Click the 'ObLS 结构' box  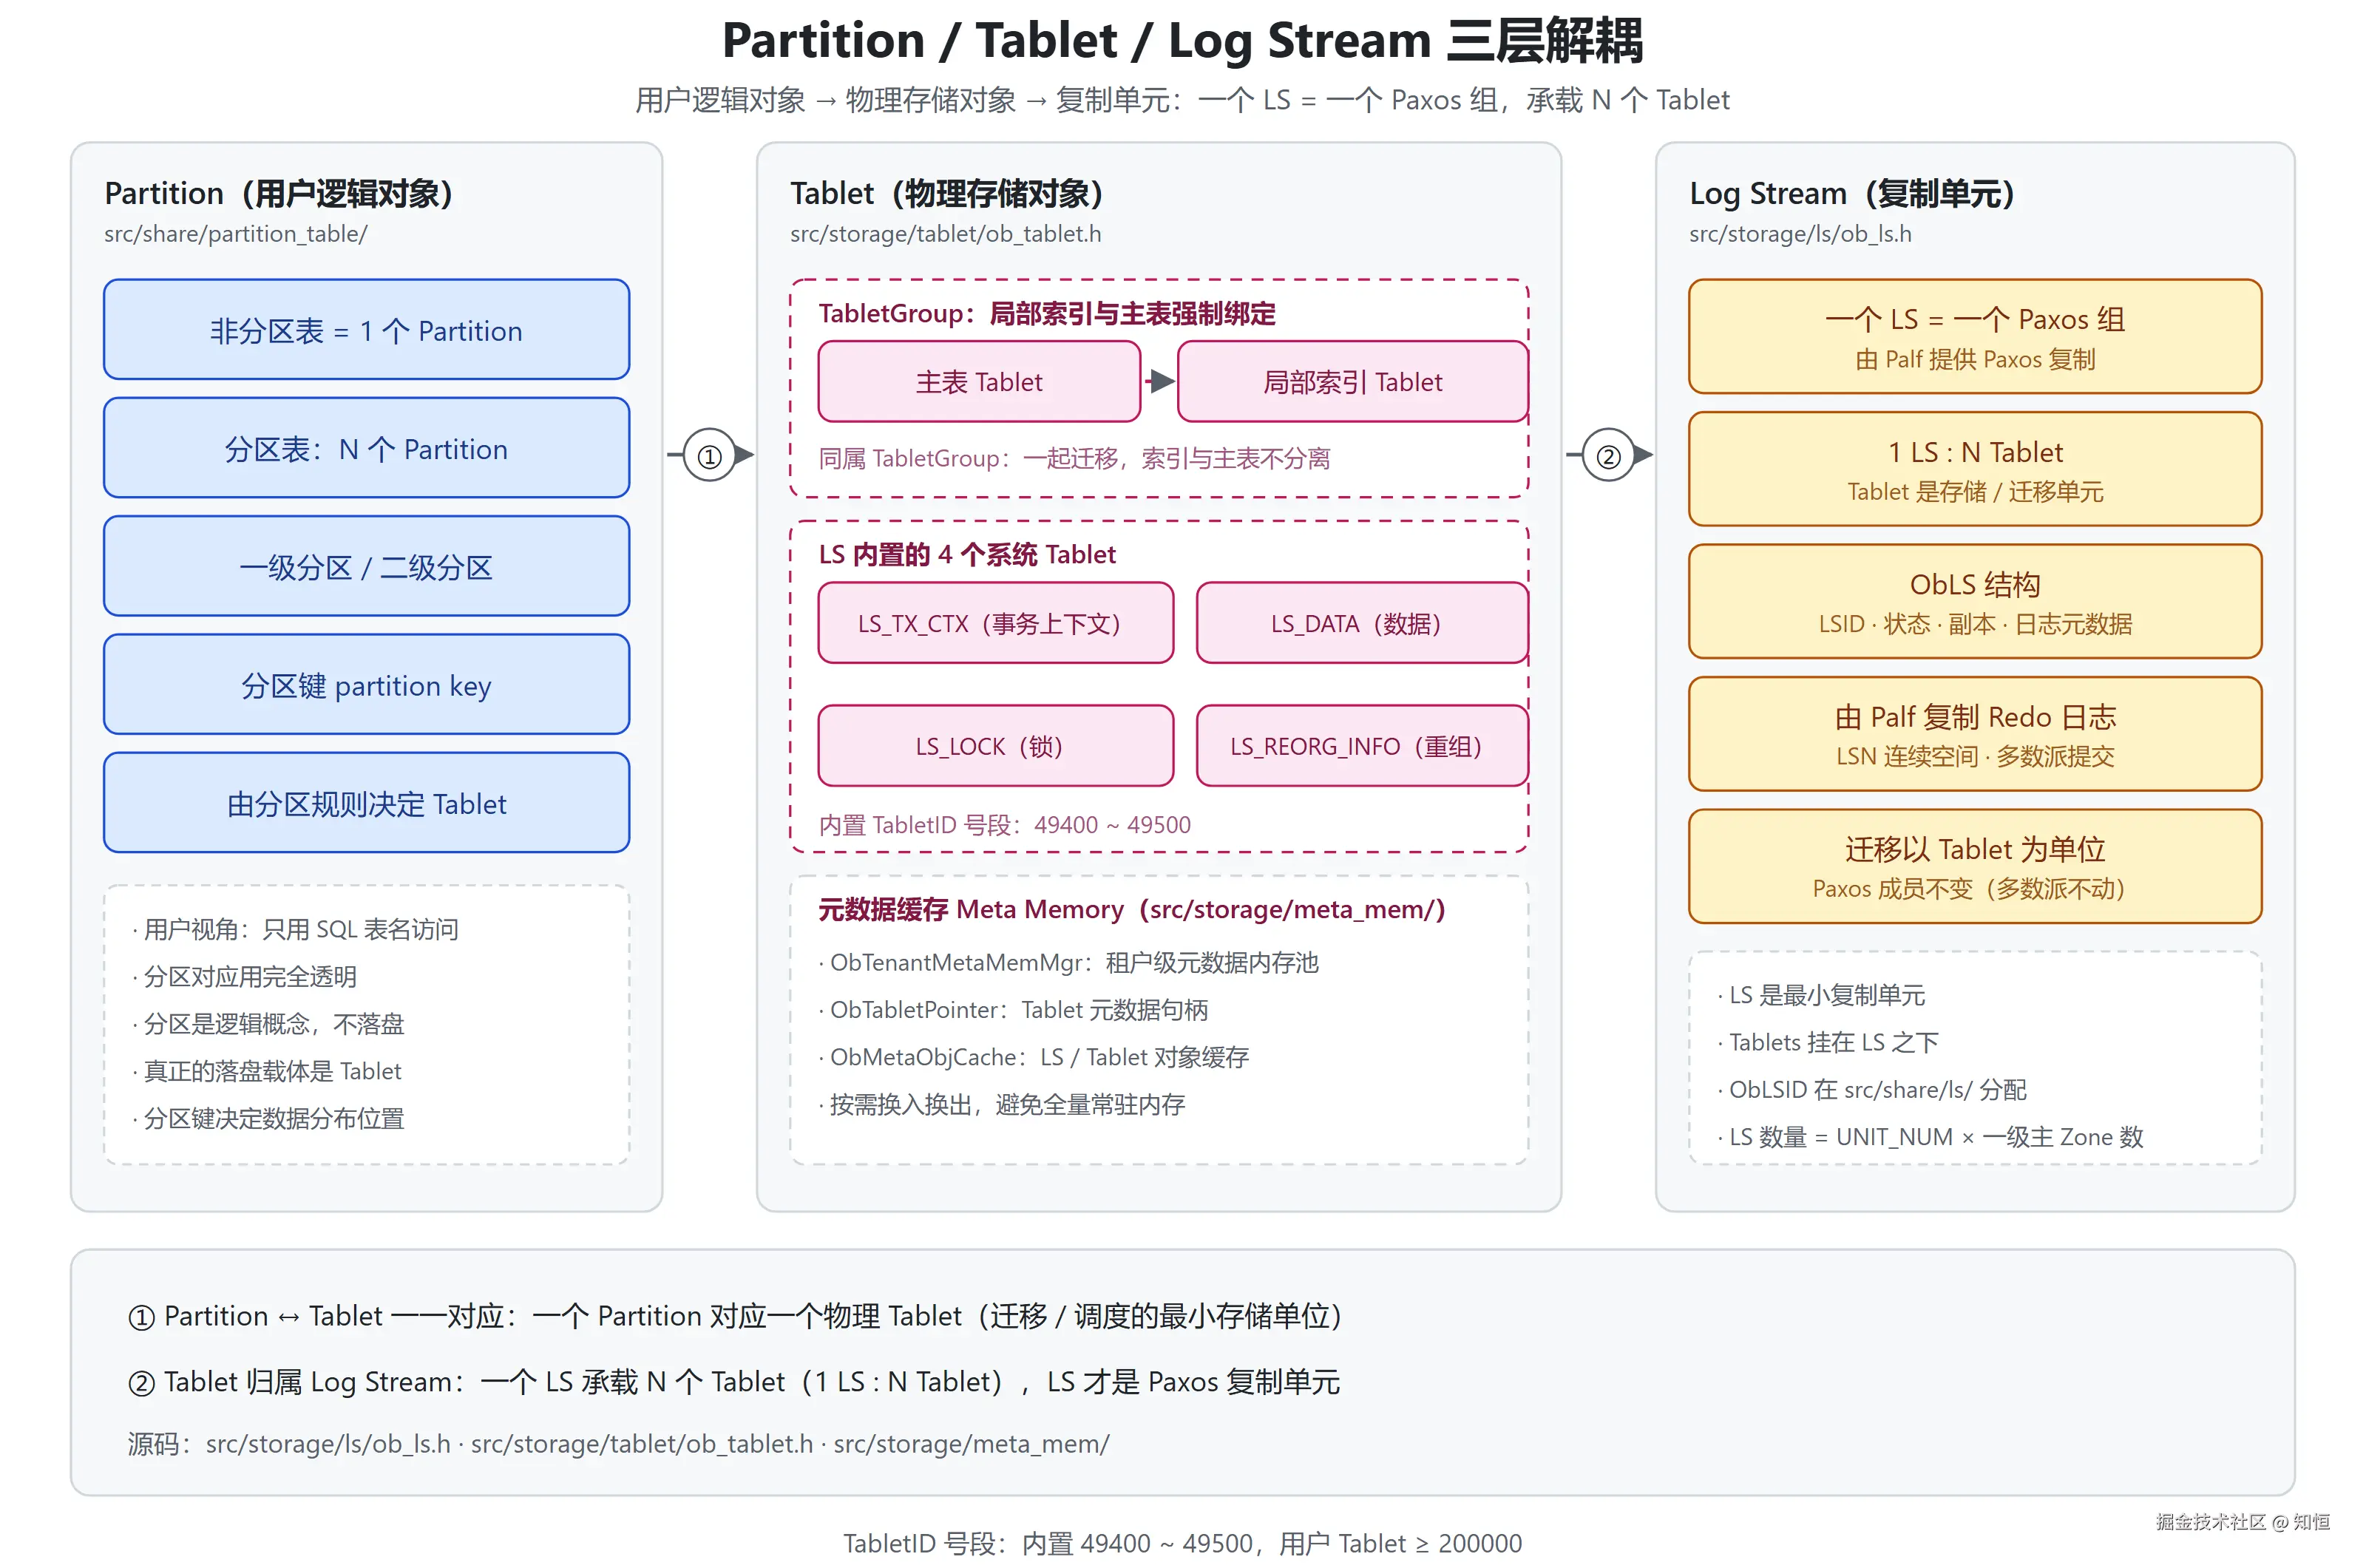click(1975, 601)
